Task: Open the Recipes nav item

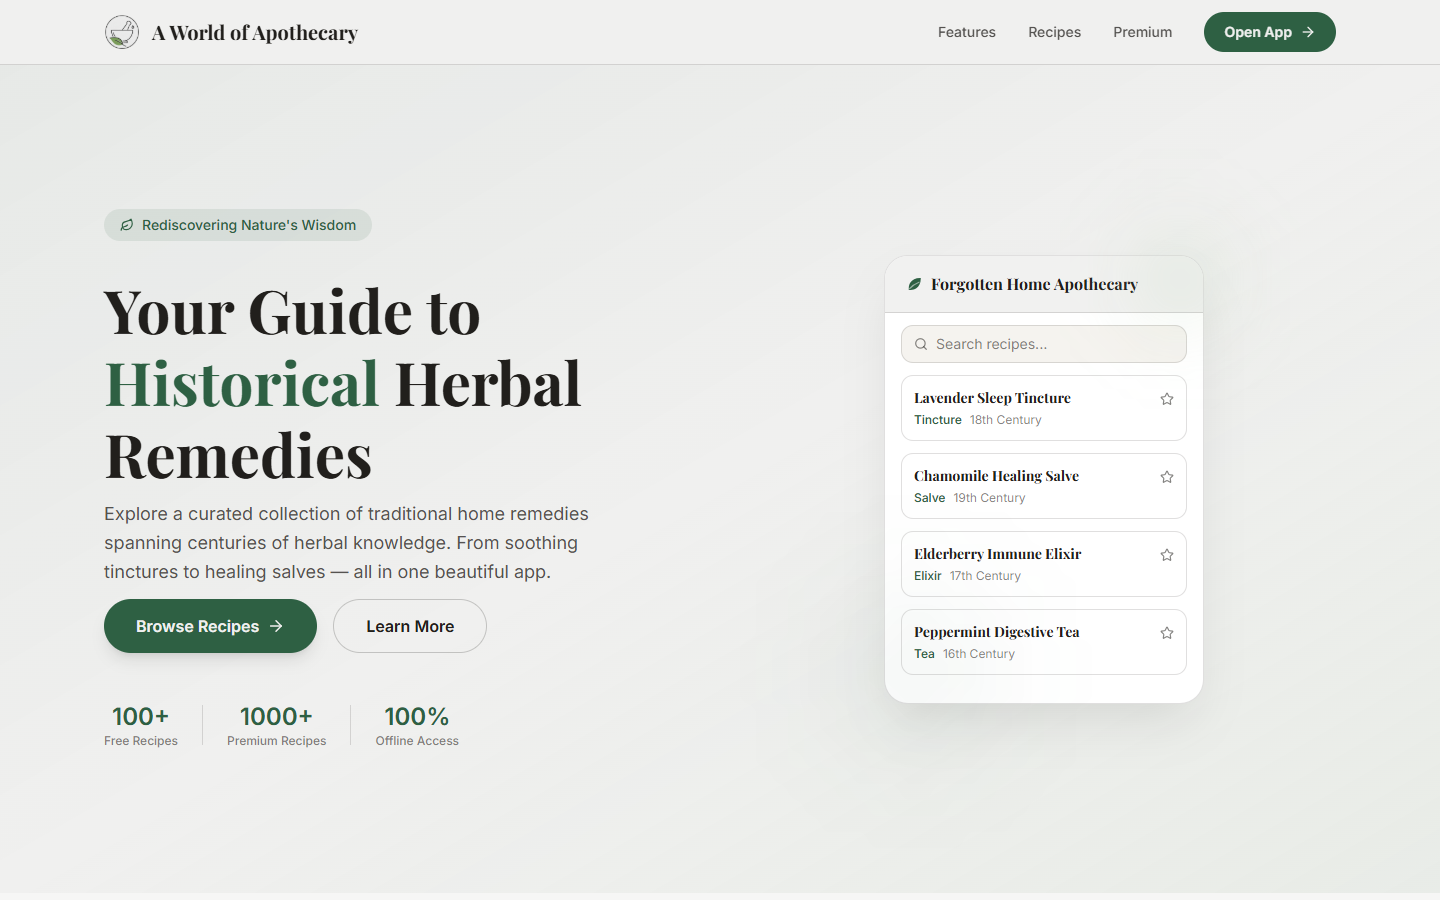Action: (x=1054, y=32)
